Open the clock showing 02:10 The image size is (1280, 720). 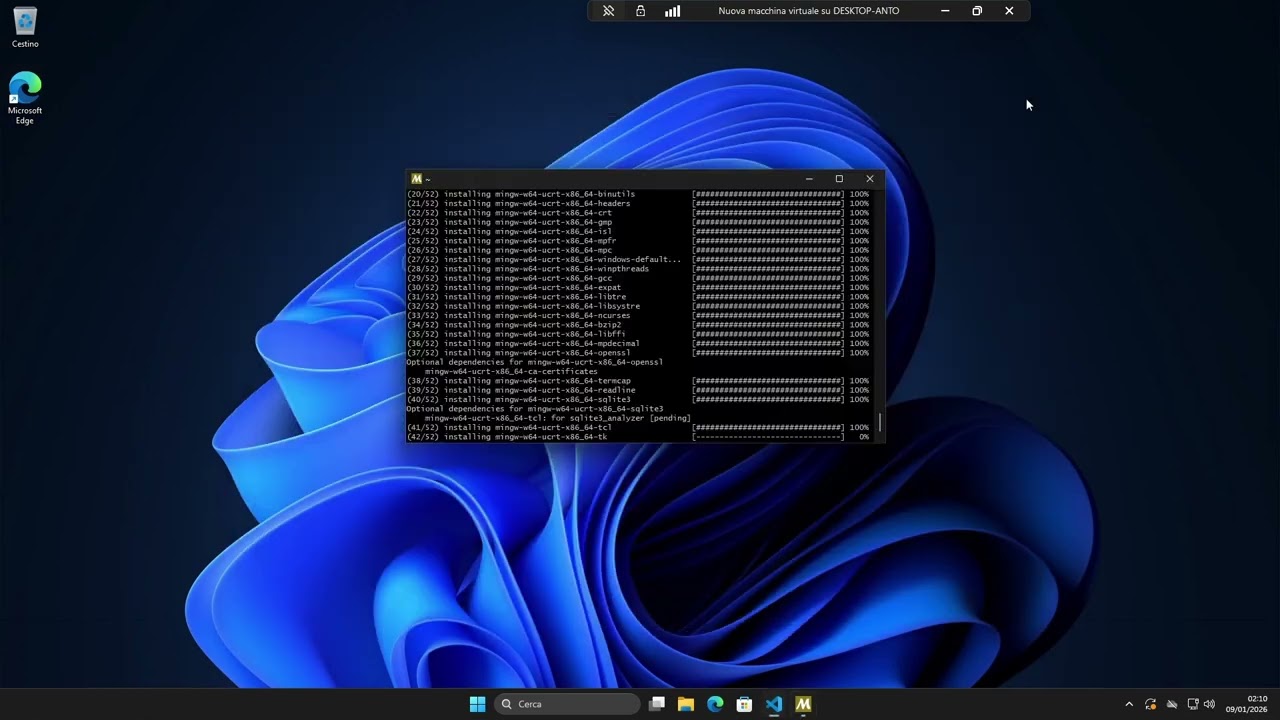[x=1246, y=704]
